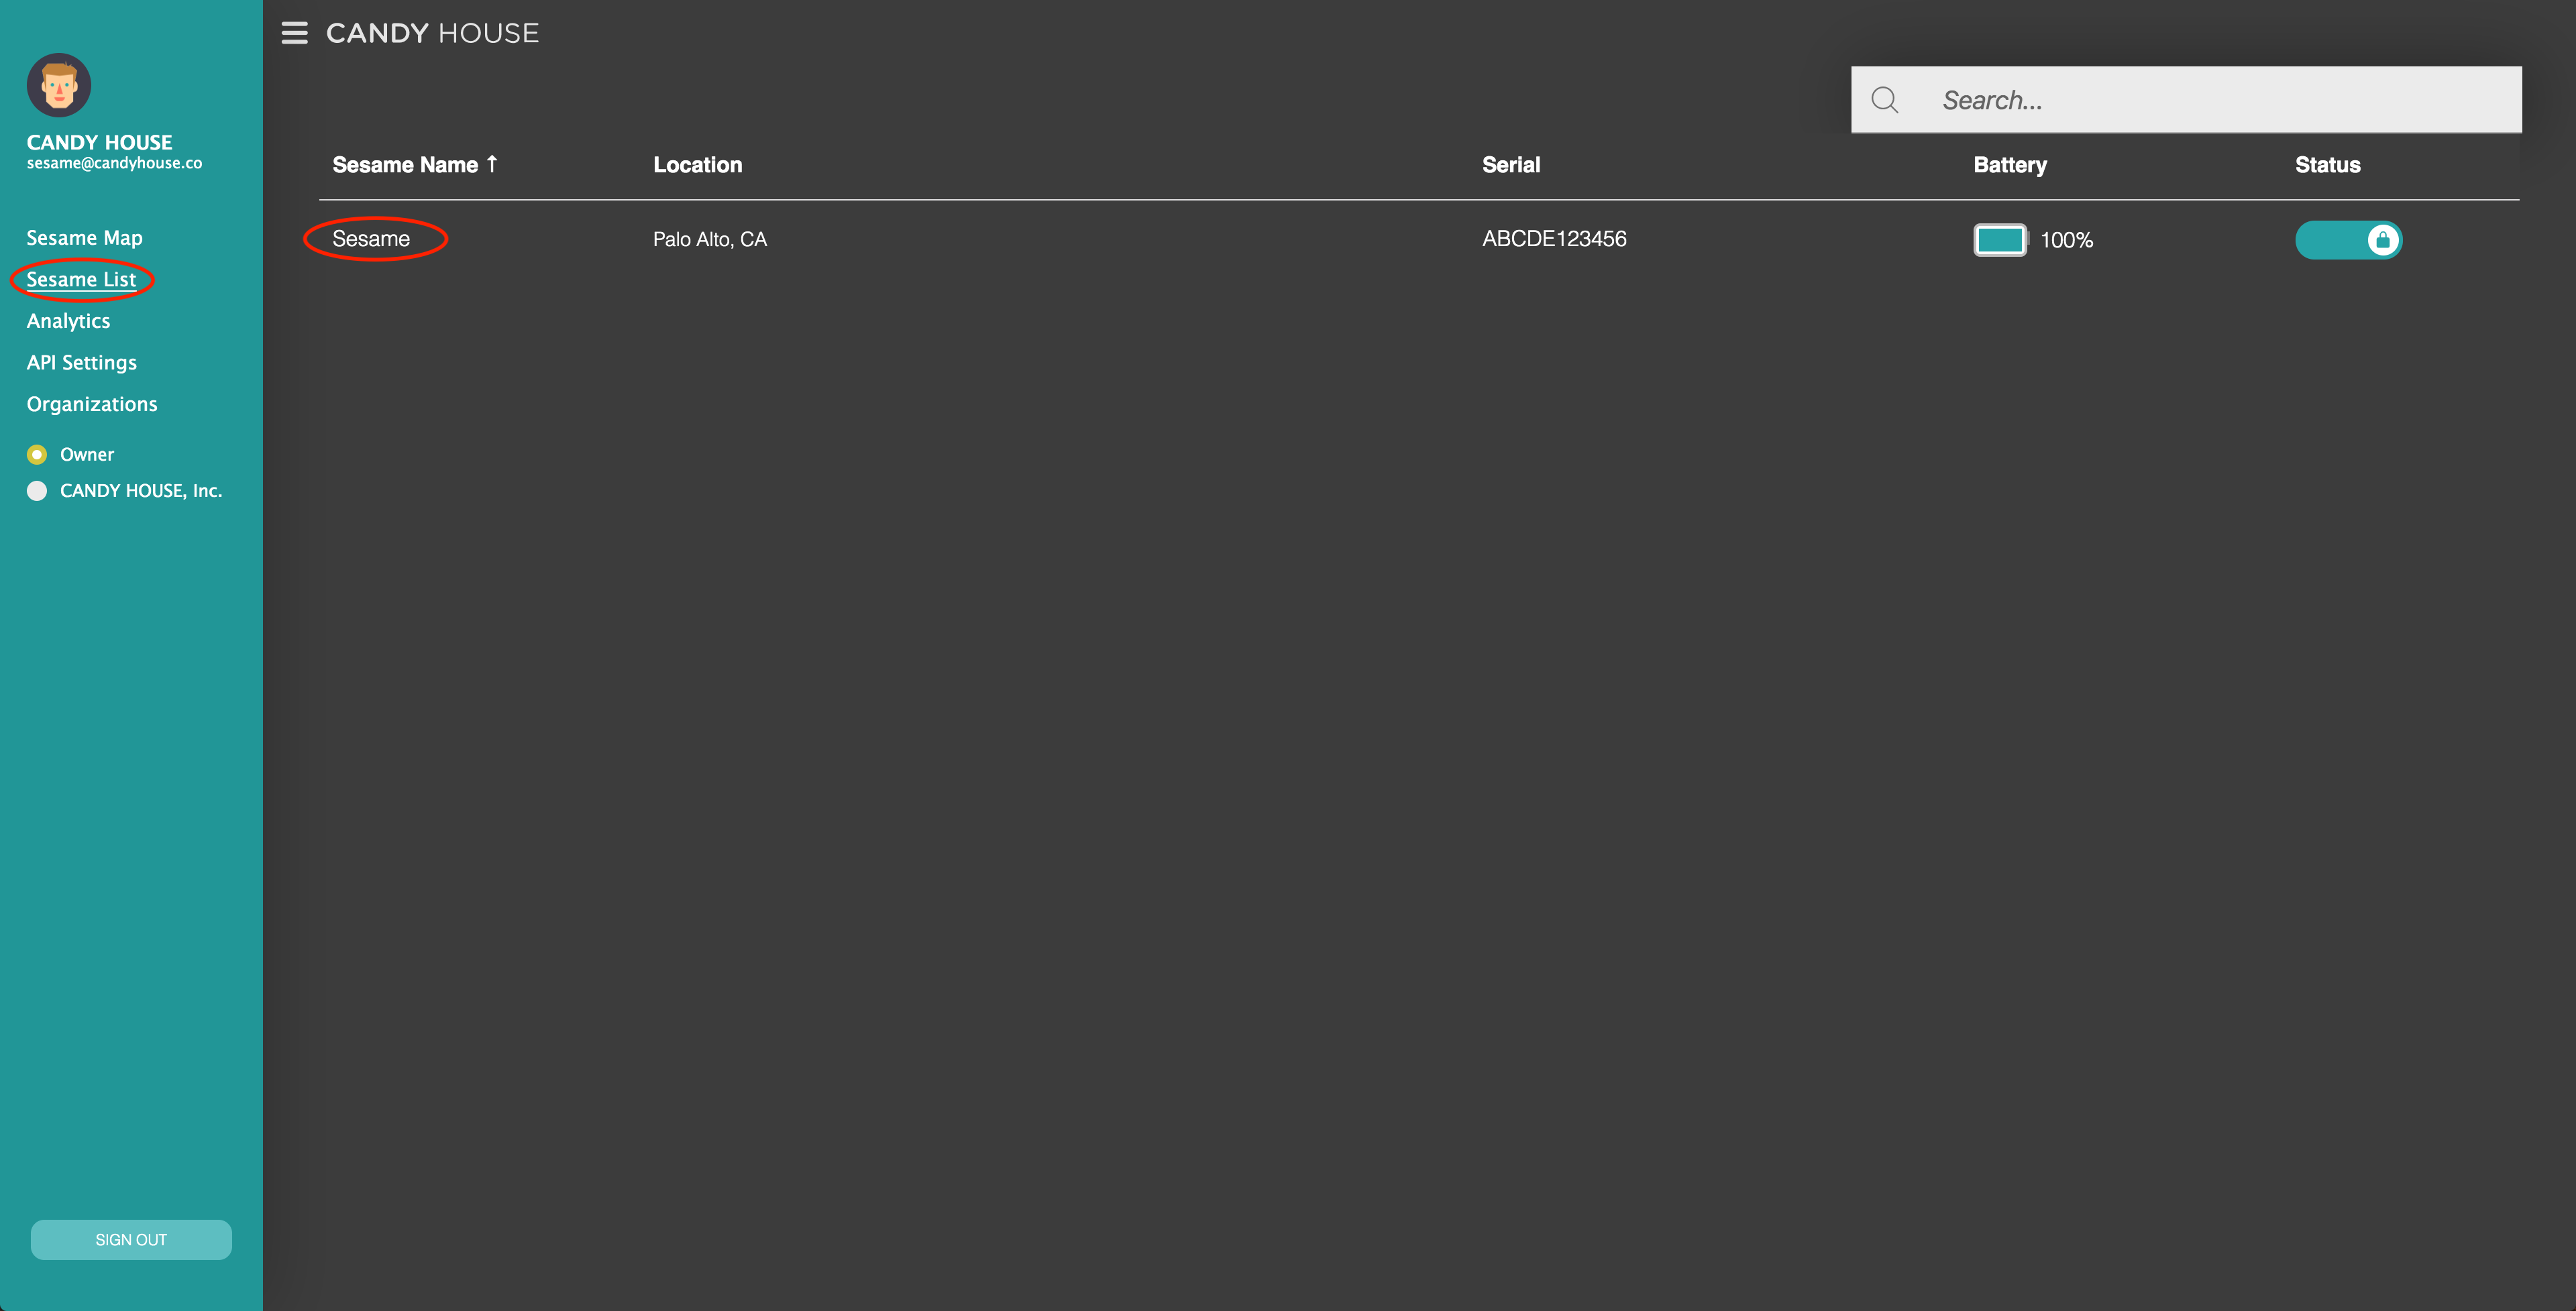Click serial ABCDE123456
This screenshot has width=2576, height=1311.
pyautogui.click(x=1554, y=239)
